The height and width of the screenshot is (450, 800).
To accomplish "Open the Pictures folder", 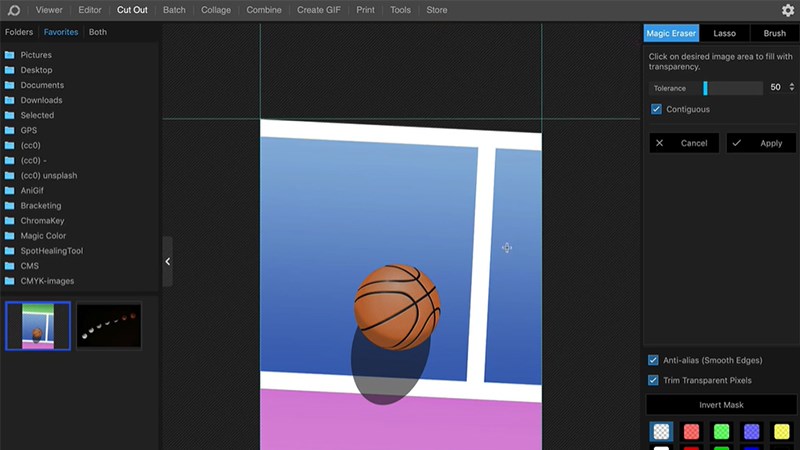I will (36, 55).
